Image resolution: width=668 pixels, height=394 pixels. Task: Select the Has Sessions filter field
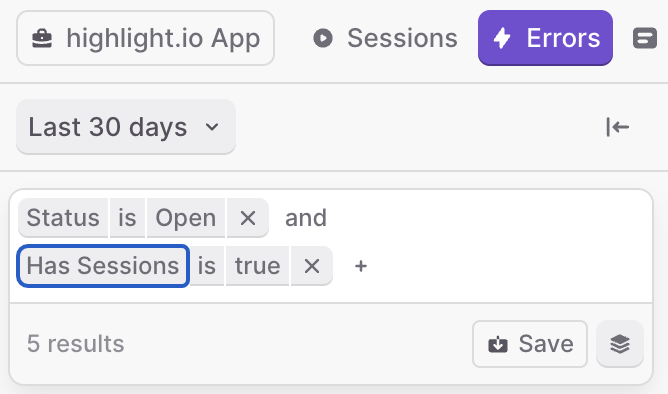point(103,266)
